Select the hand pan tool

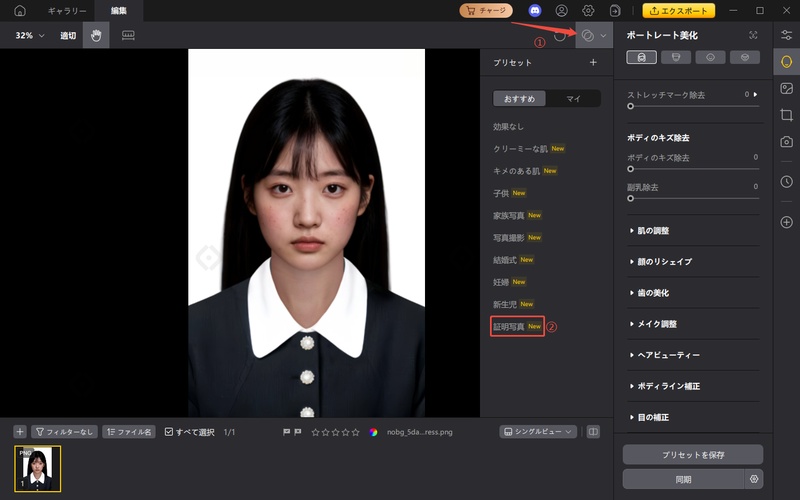tap(96, 35)
